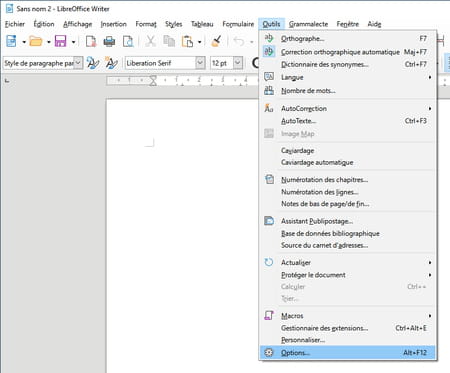Click the Cut scissors icon
Image resolution: width=450 pixels, height=373 pixels.
[151, 41]
